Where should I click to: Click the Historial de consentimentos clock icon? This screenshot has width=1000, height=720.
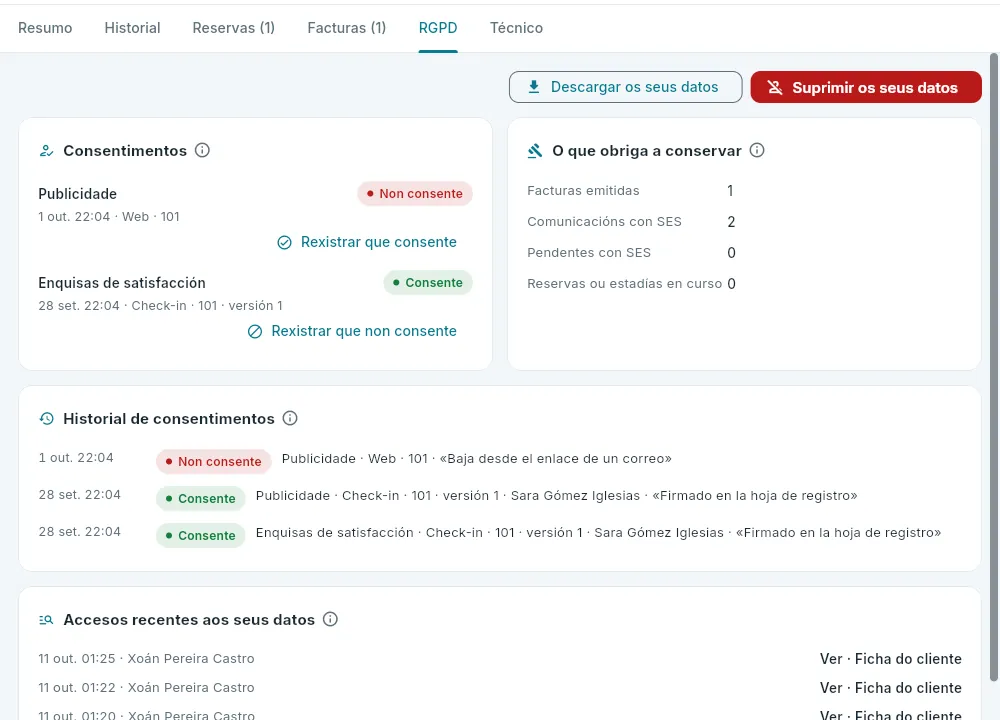tap(47, 419)
